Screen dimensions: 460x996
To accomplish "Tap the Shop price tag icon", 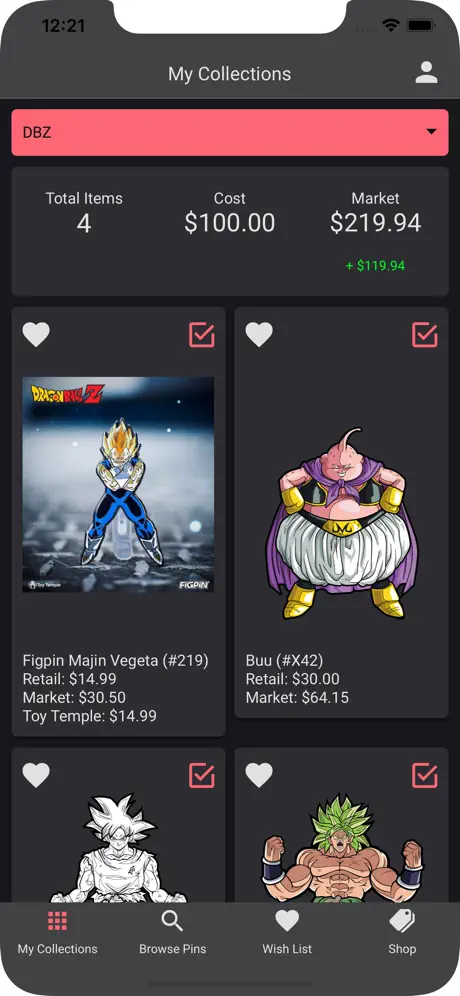I will coord(402,920).
